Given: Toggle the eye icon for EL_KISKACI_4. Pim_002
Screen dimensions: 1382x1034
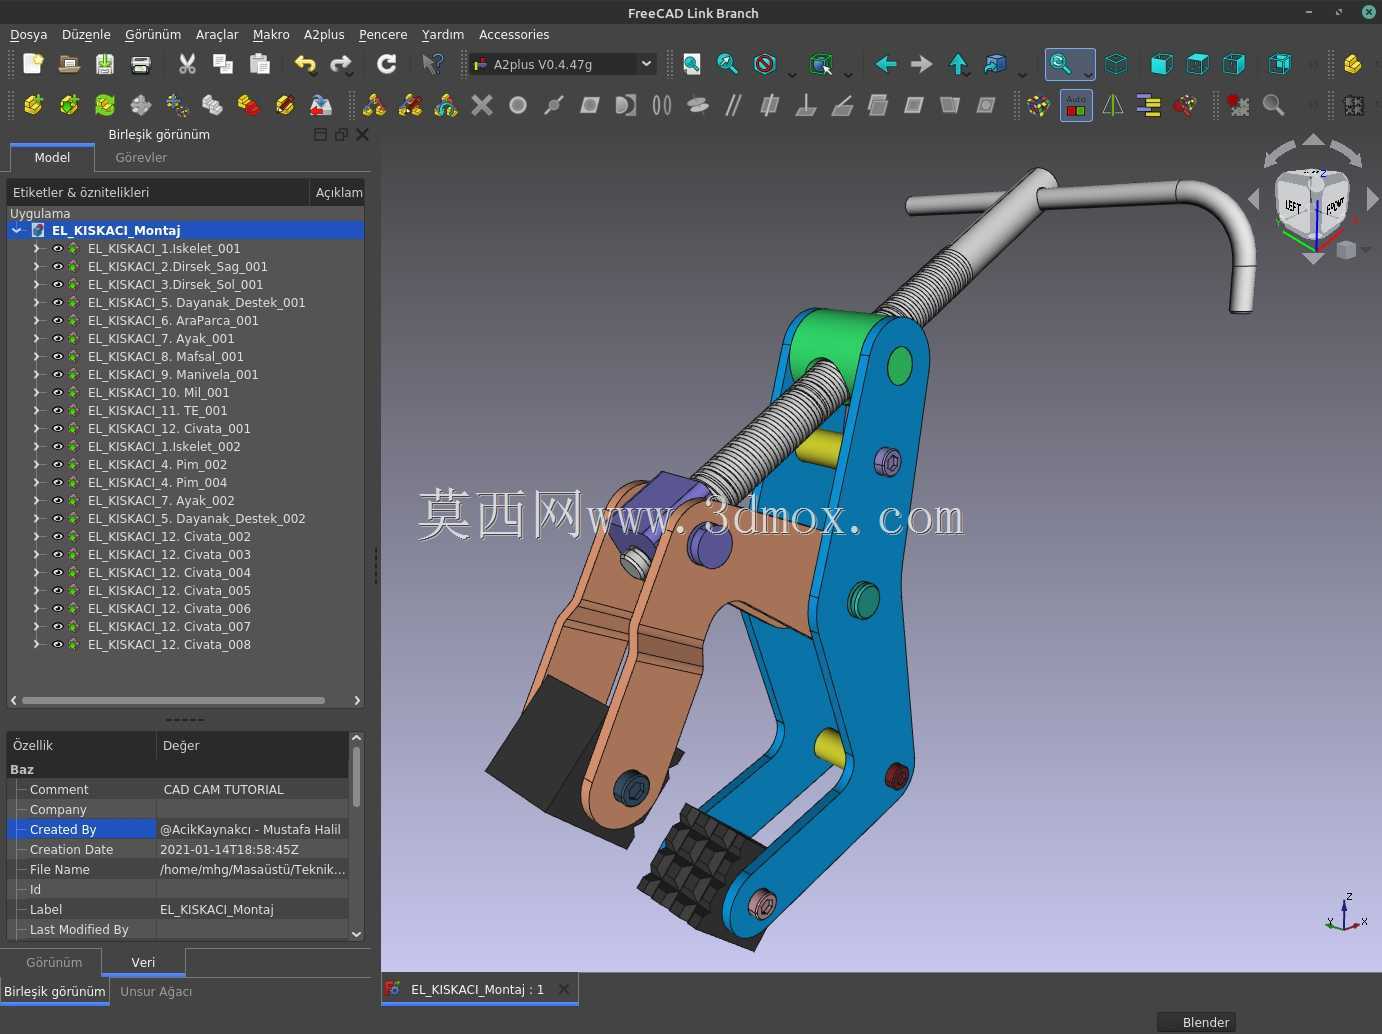Looking at the screenshot, I should point(58,465).
